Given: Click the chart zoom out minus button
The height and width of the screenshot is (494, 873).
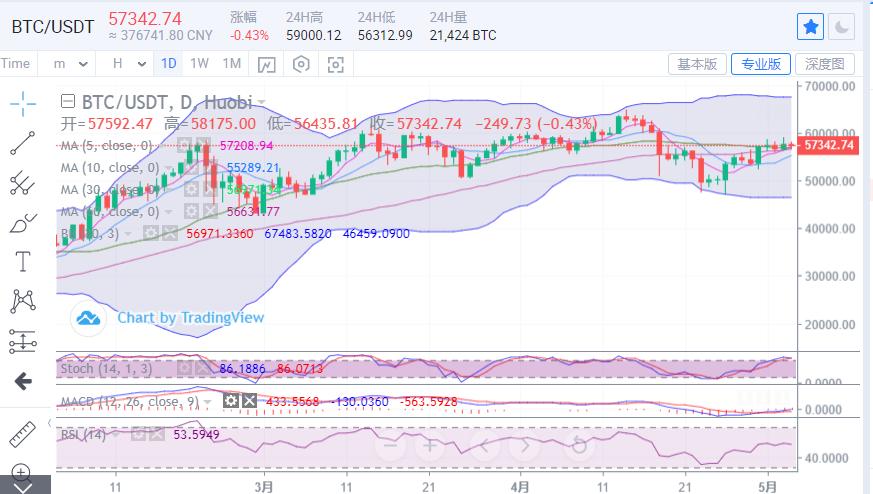Looking at the screenshot, I should [390, 446].
